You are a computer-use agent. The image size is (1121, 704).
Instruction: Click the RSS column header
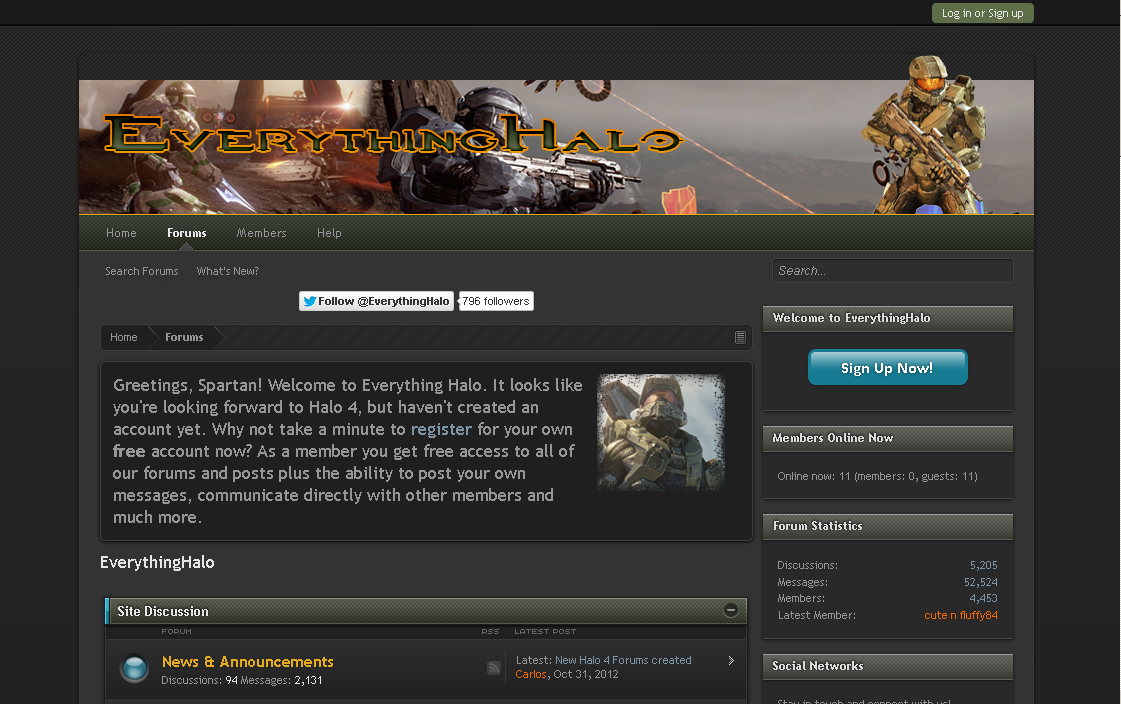click(x=490, y=632)
